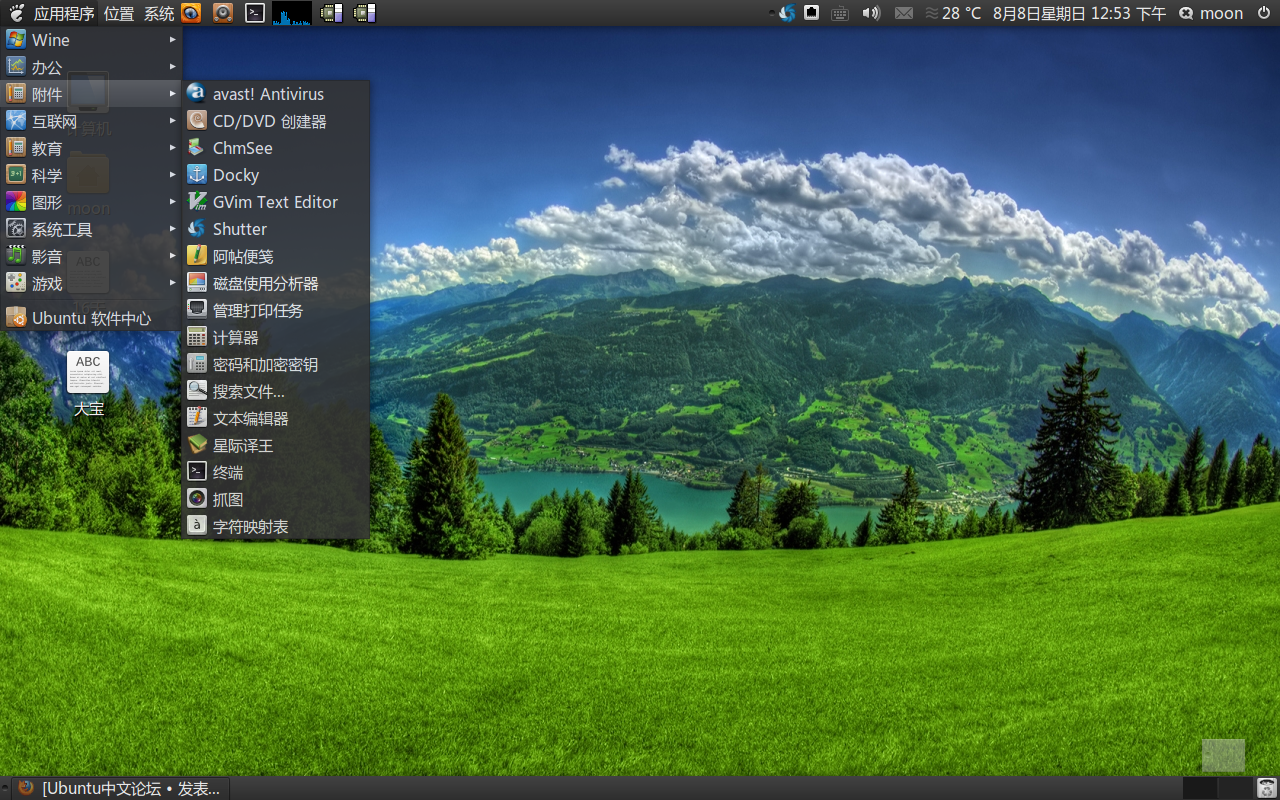Open 搜索文件... file search
This screenshot has width=1280, height=800.
coord(276,391)
